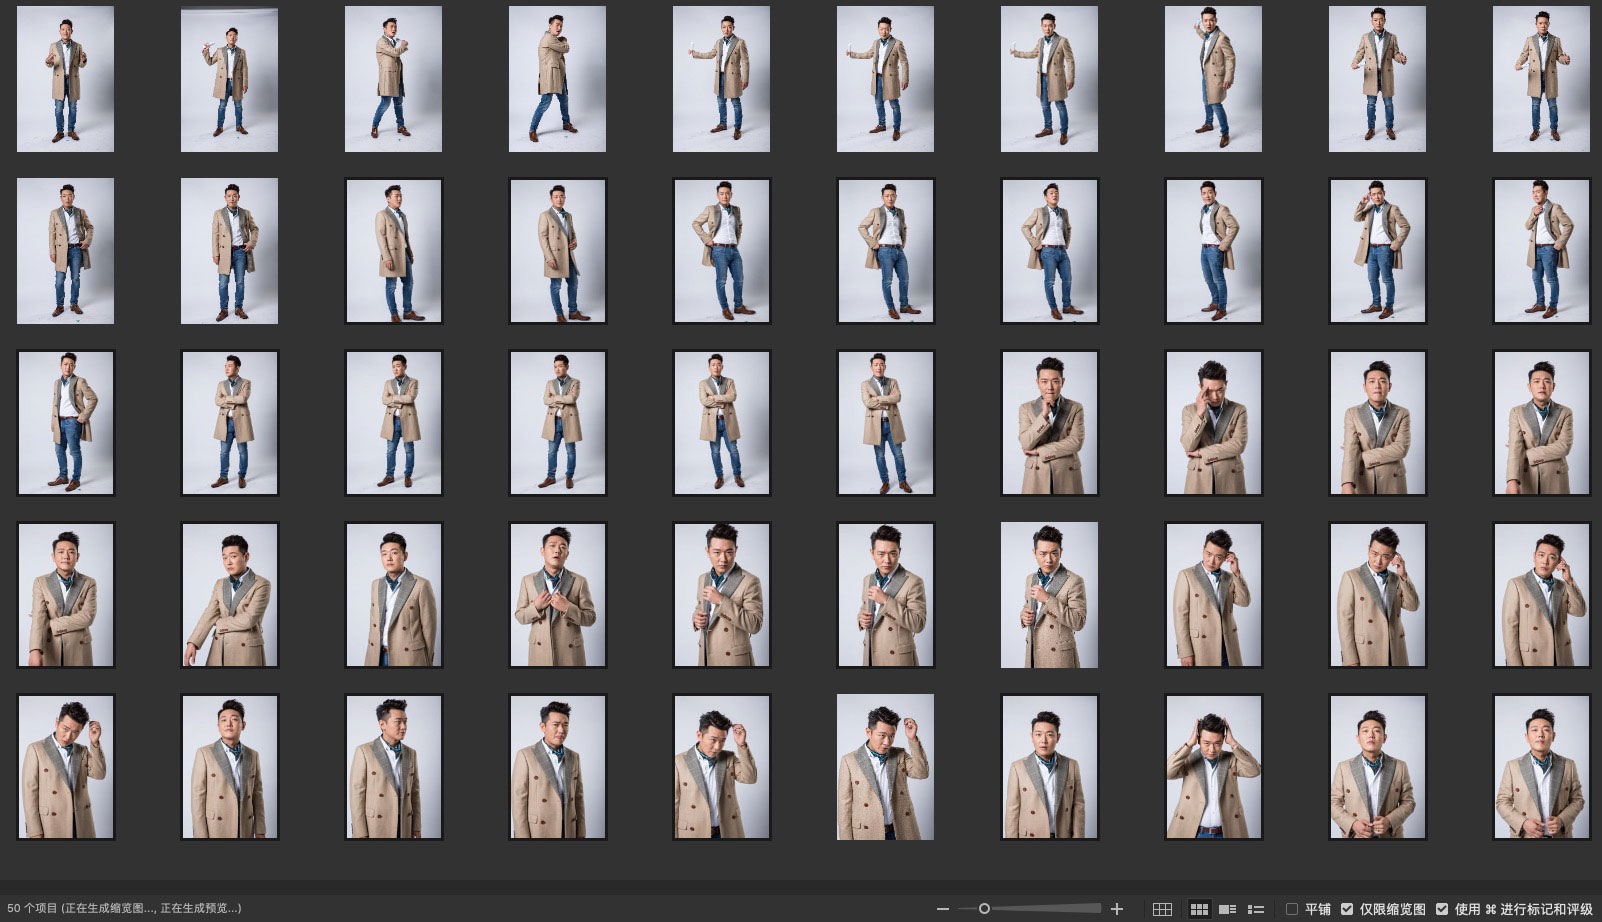Select portrait of man leaning sideways, arm down
This screenshot has height=922, width=1602.
[x=229, y=595]
